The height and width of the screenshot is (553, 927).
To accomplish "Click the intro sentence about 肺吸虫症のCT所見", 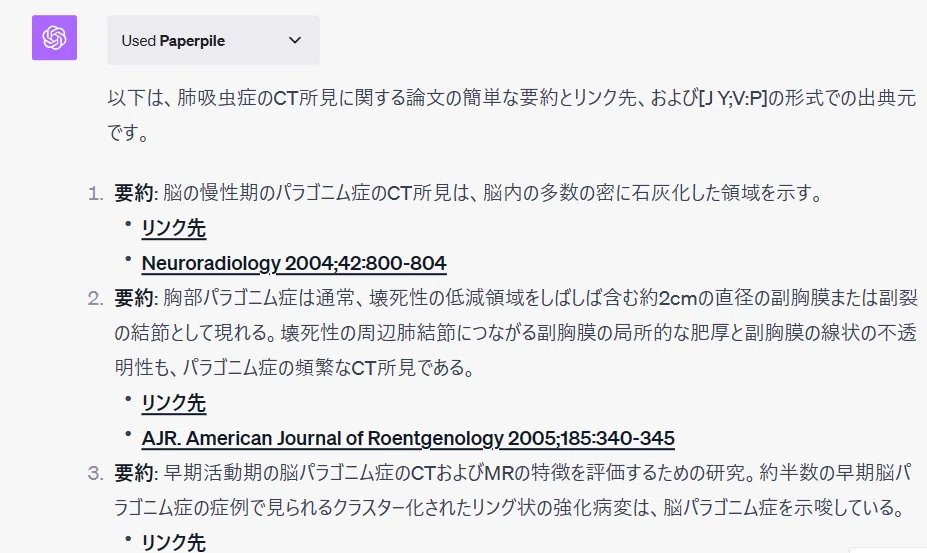I will pyautogui.click(x=512, y=115).
